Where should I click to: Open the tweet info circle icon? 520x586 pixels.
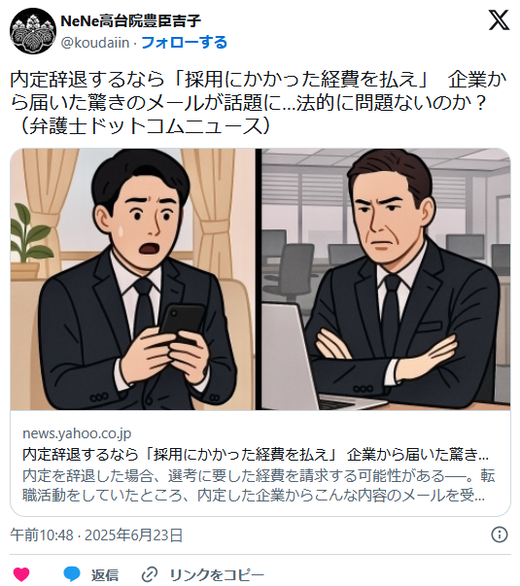tap(499, 535)
